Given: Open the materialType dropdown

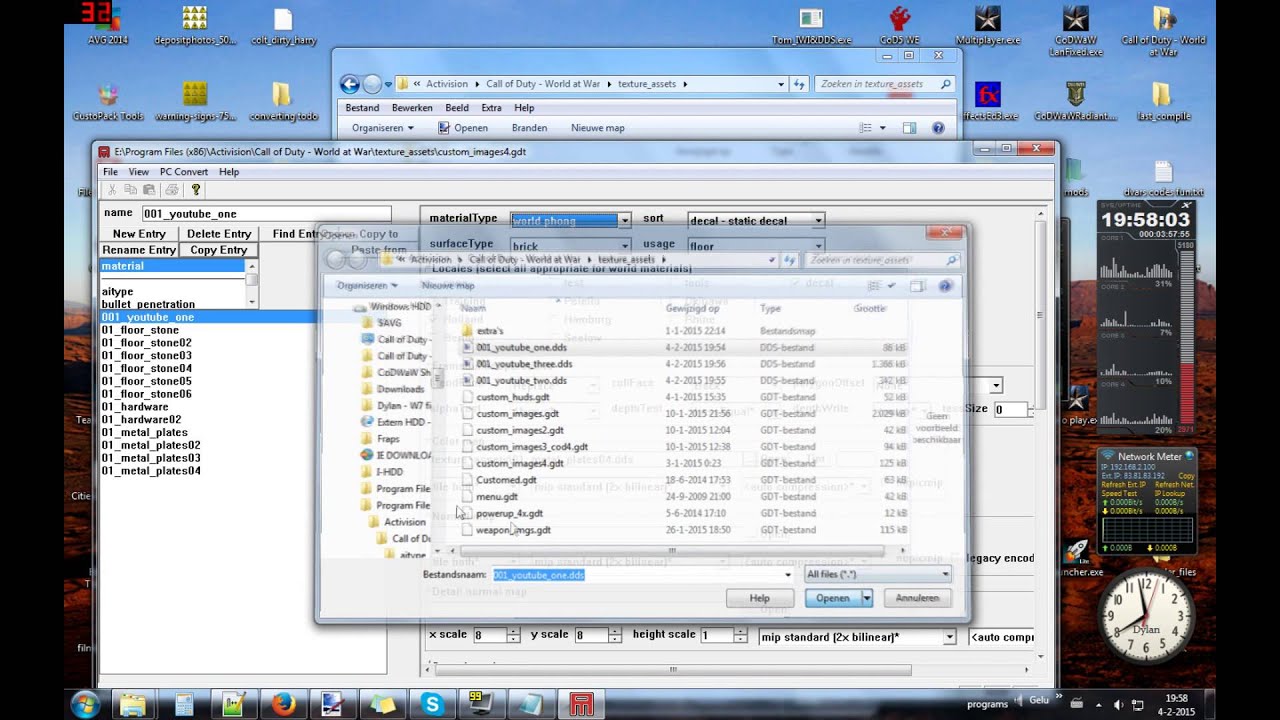Looking at the screenshot, I should point(624,220).
